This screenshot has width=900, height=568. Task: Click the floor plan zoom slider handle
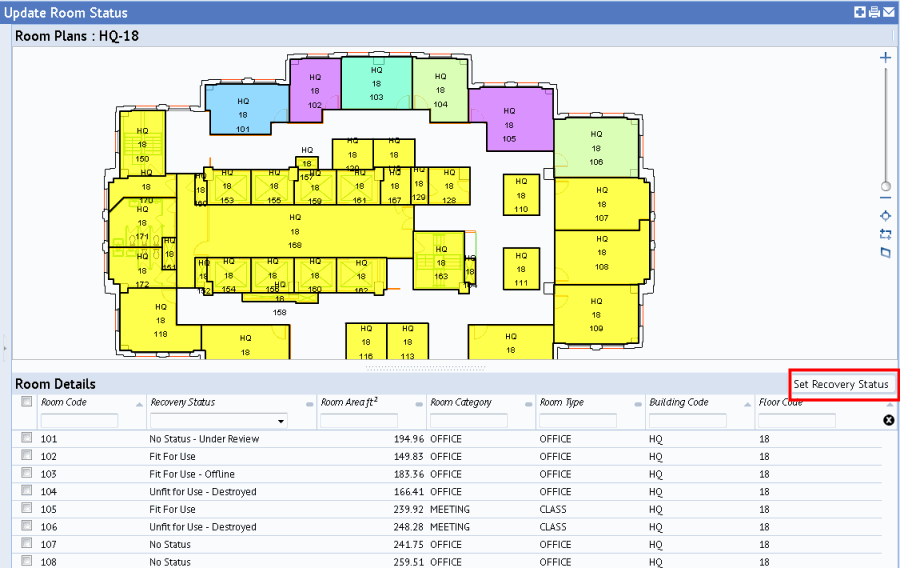point(885,186)
